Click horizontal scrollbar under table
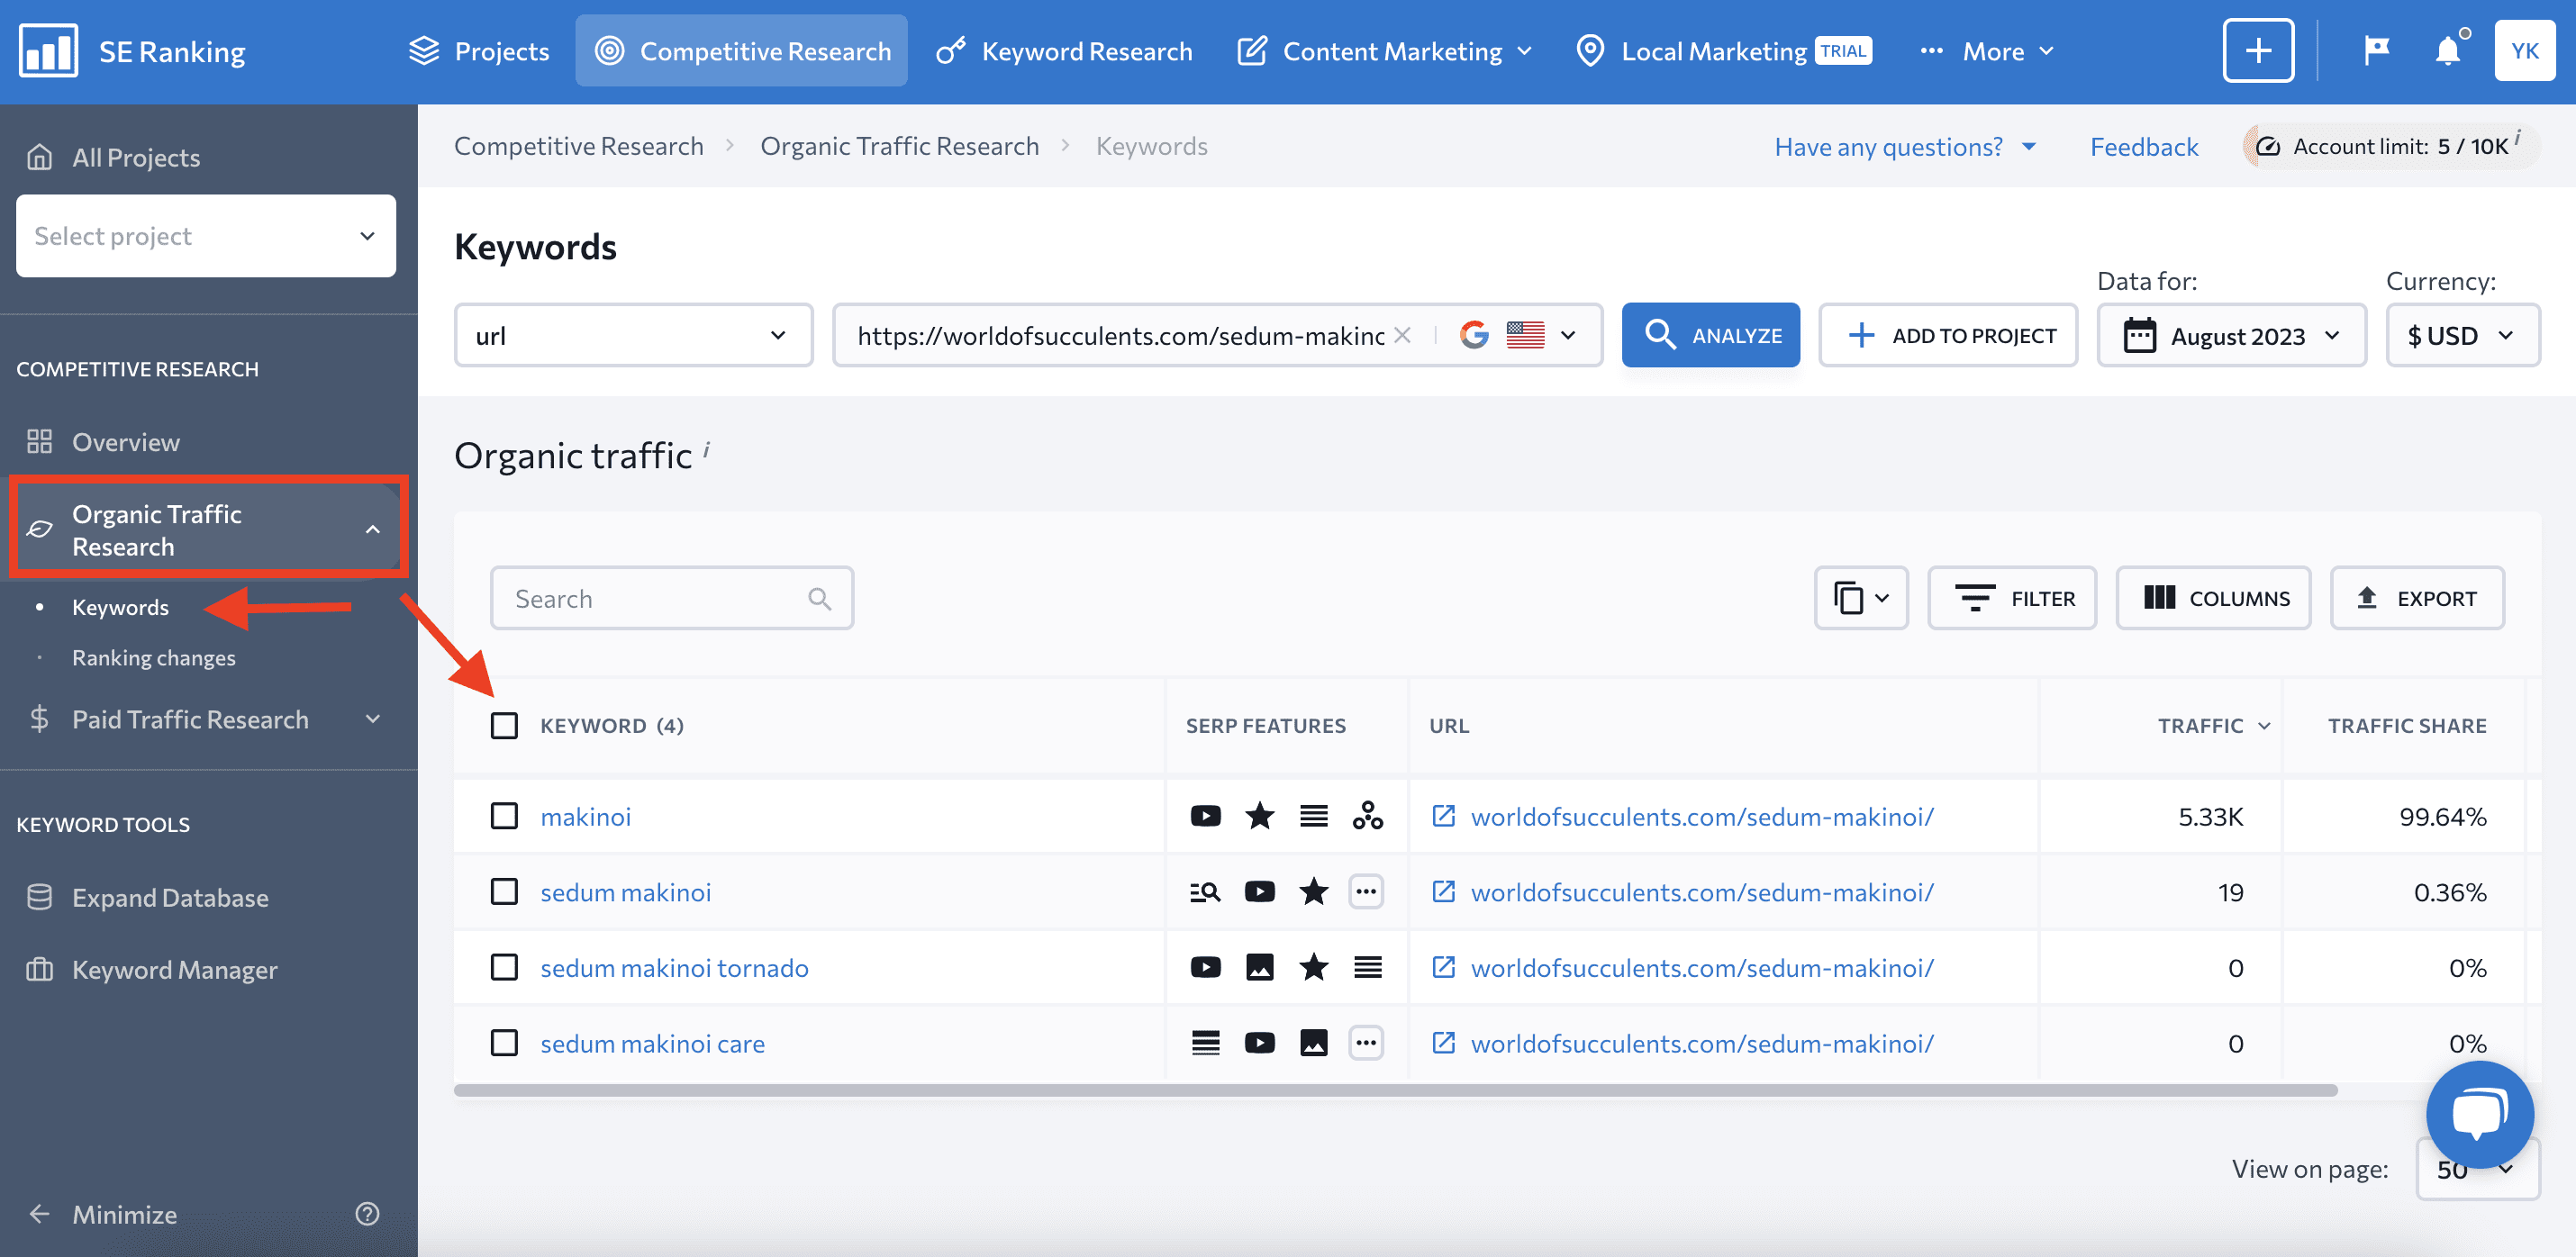 (1395, 1090)
